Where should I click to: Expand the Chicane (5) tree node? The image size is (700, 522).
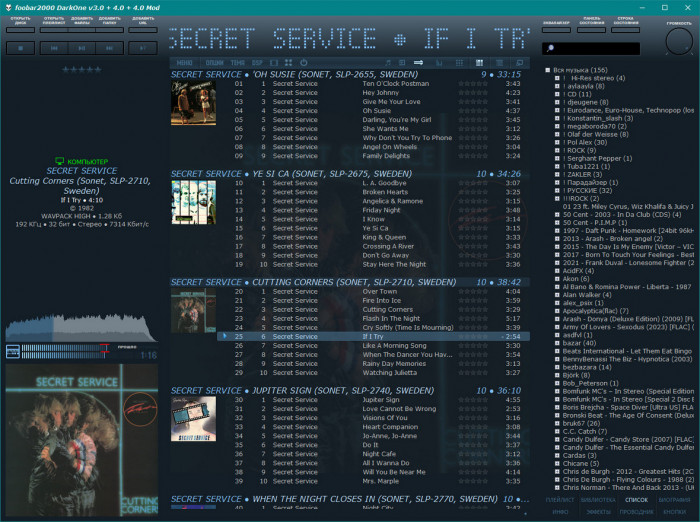(557, 464)
